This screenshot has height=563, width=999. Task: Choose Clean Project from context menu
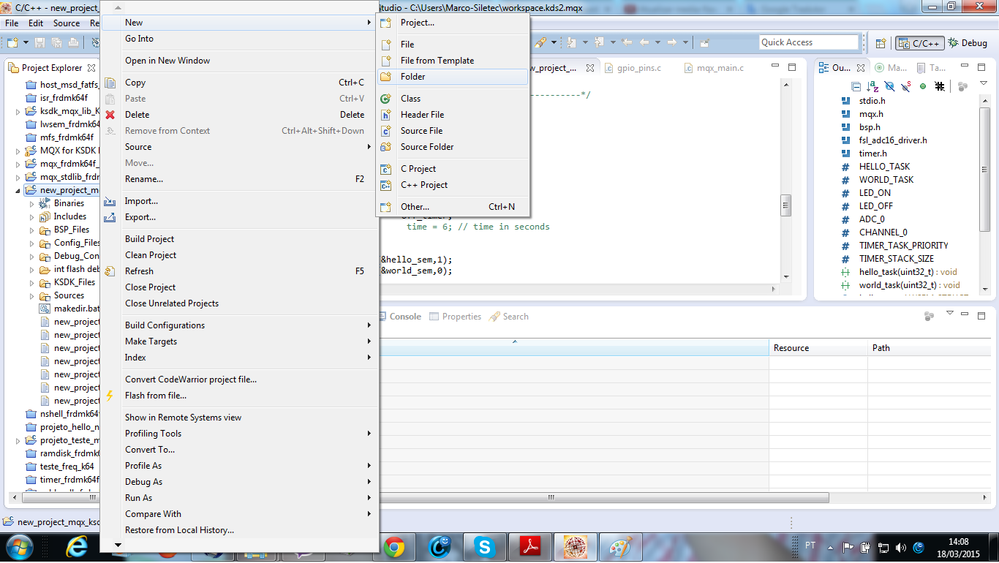pos(239,255)
